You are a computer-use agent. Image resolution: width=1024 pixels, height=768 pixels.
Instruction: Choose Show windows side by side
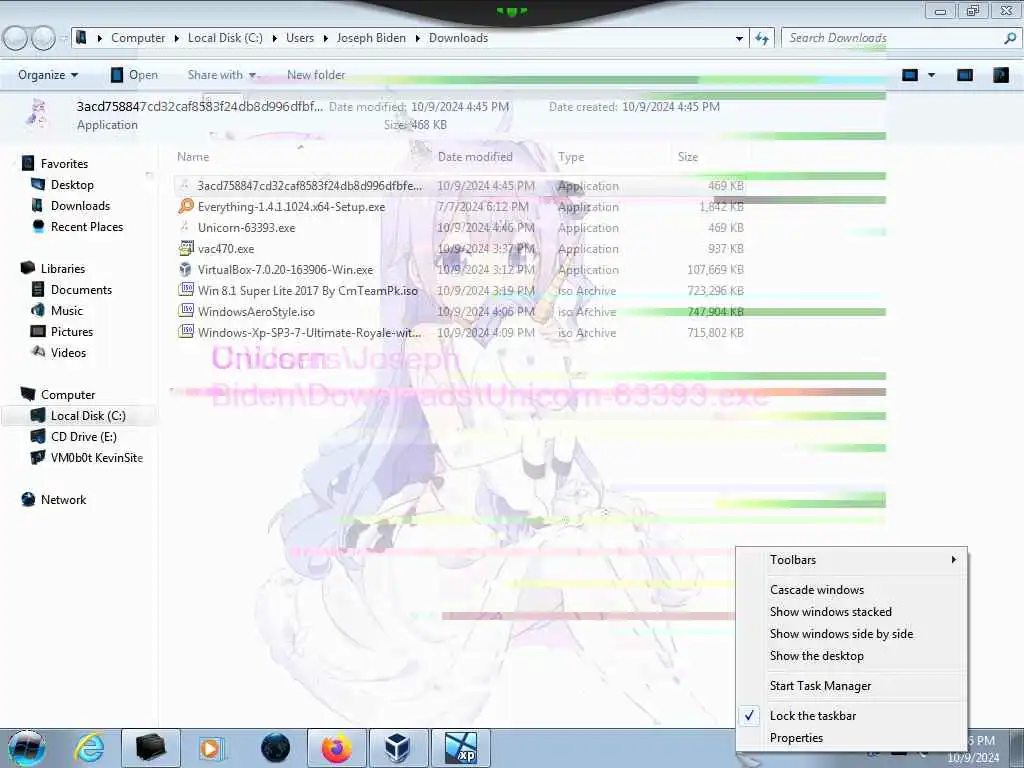tap(841, 634)
